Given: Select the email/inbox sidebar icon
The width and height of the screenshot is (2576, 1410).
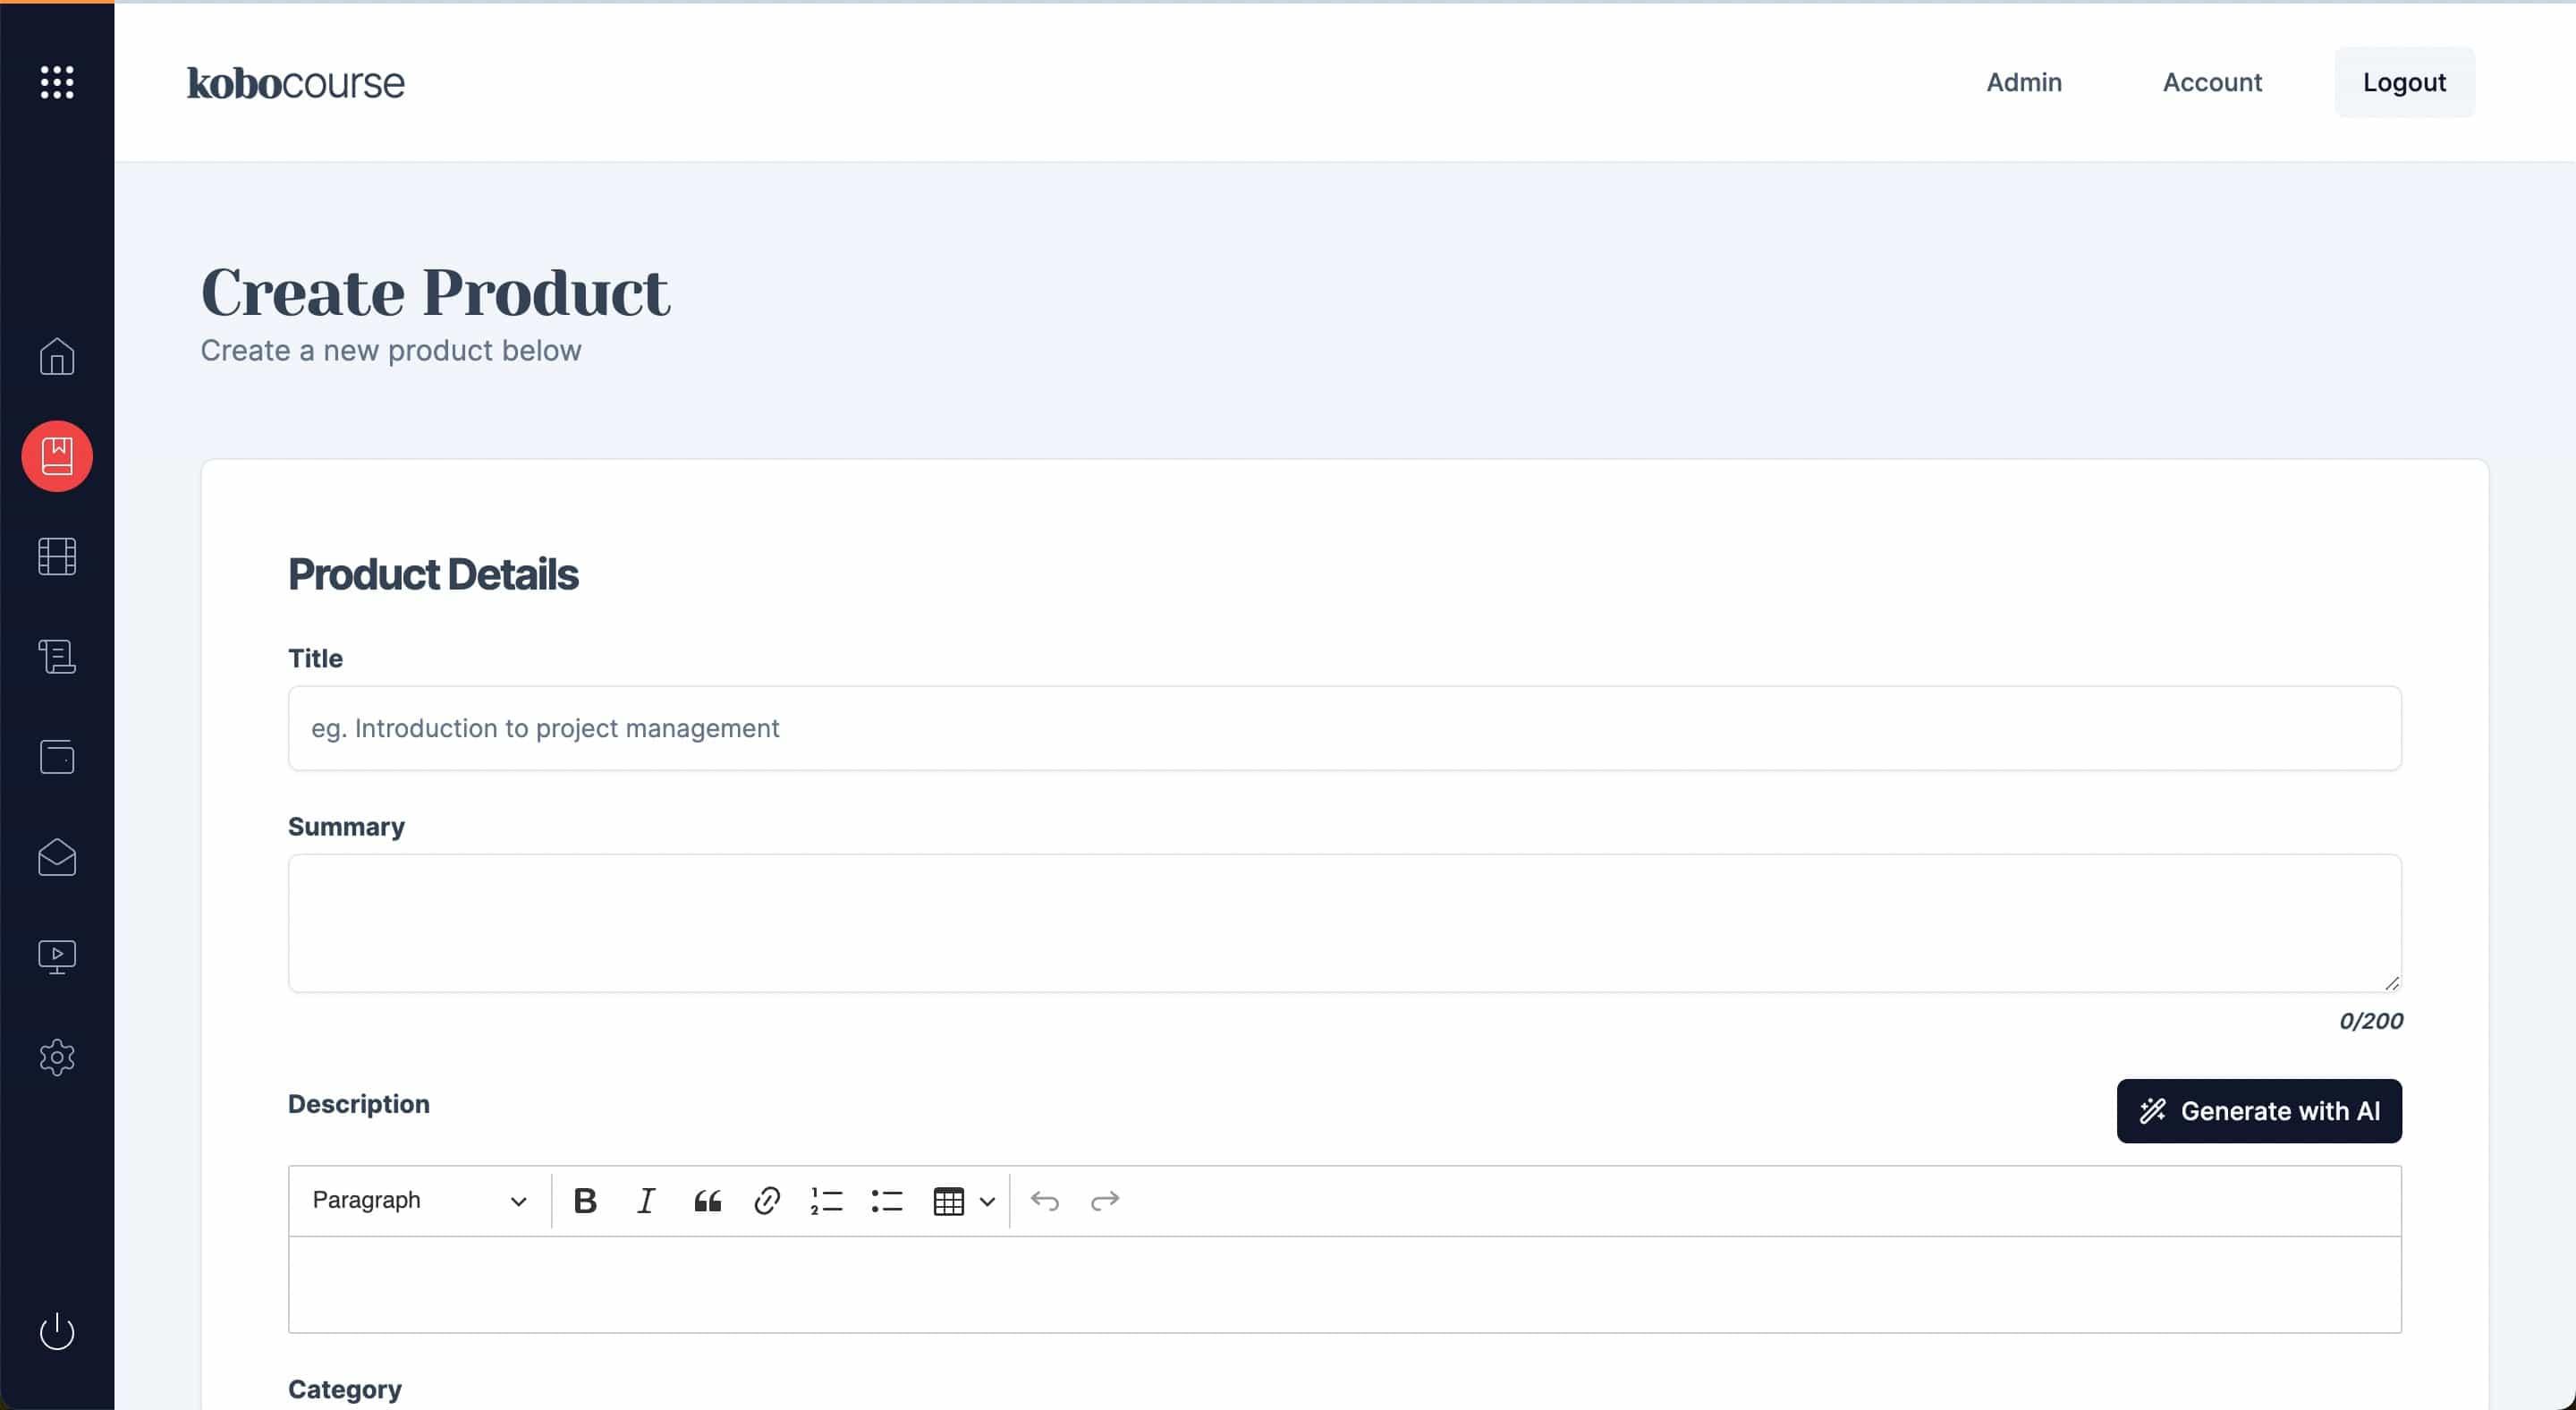Looking at the screenshot, I should [x=55, y=856].
